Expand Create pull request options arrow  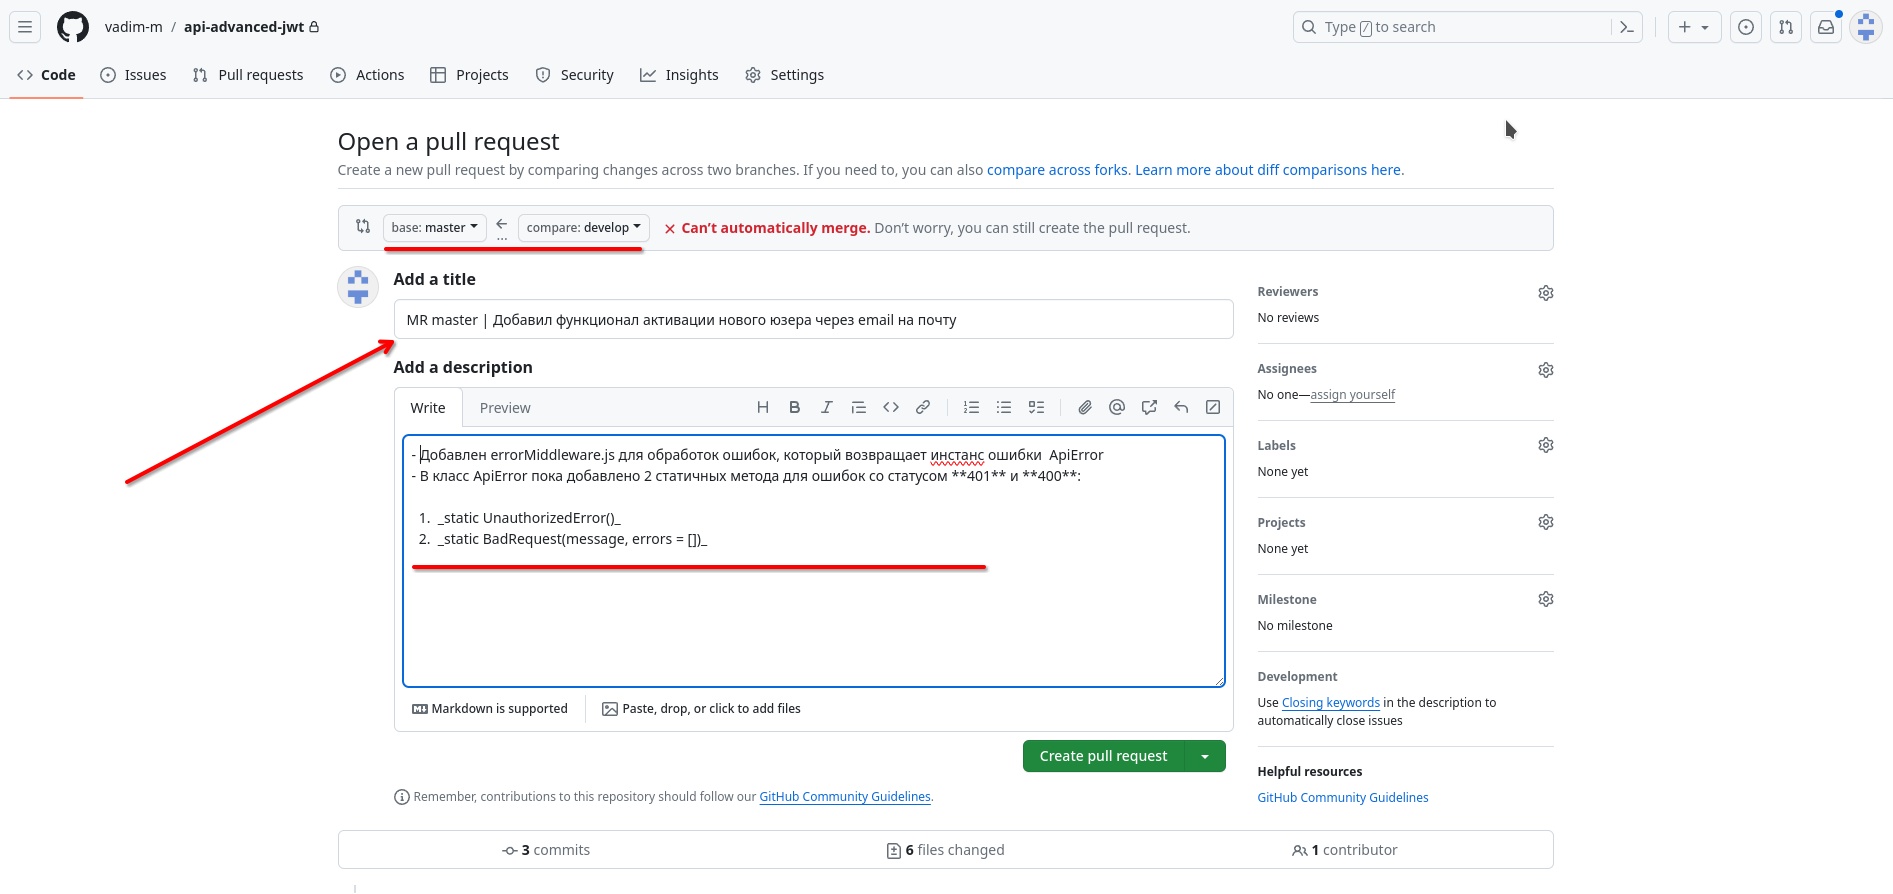pyautogui.click(x=1205, y=756)
